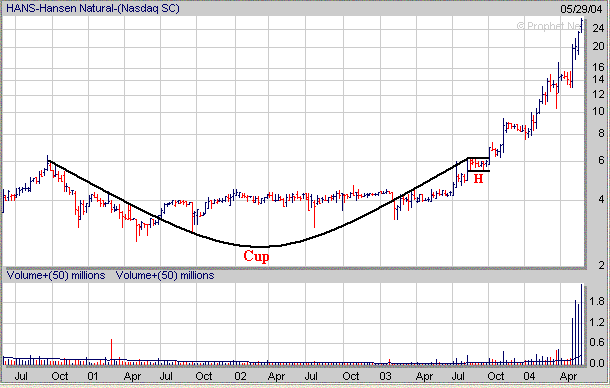Viewport: 610px width, 388px height.
Task: Click the 02 year label on time axis
Action: (x=240, y=376)
